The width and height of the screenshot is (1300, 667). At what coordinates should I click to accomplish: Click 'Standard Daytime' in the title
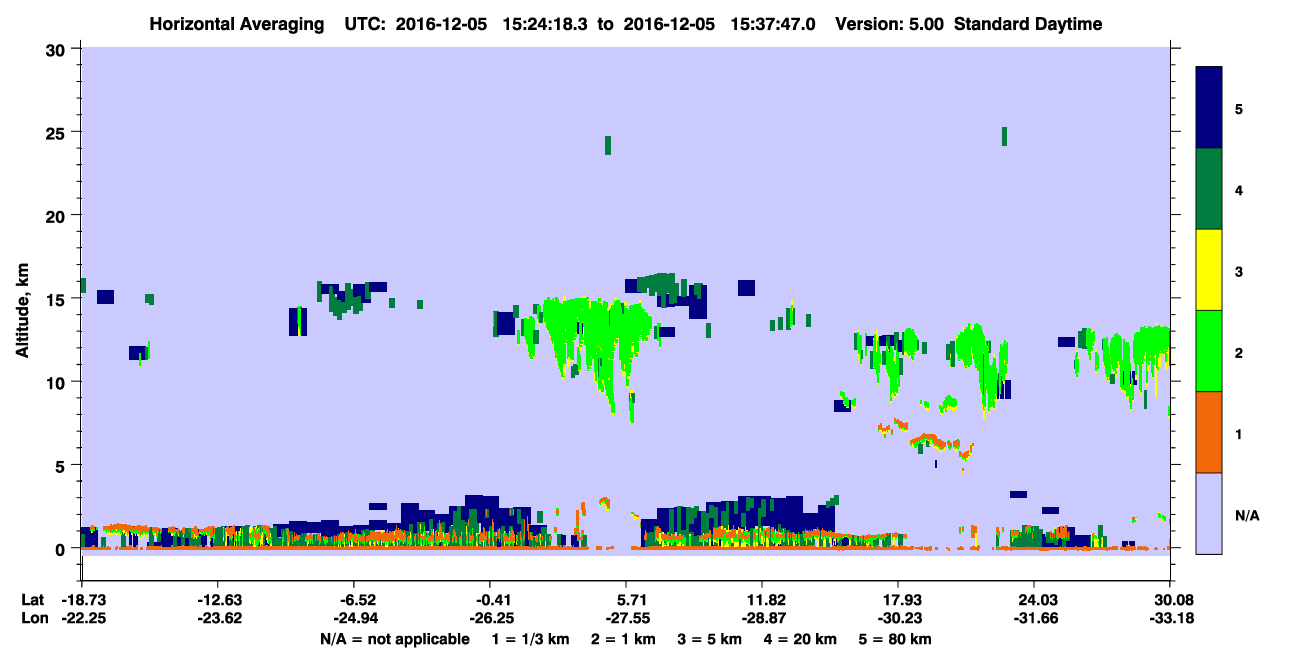(1028, 24)
